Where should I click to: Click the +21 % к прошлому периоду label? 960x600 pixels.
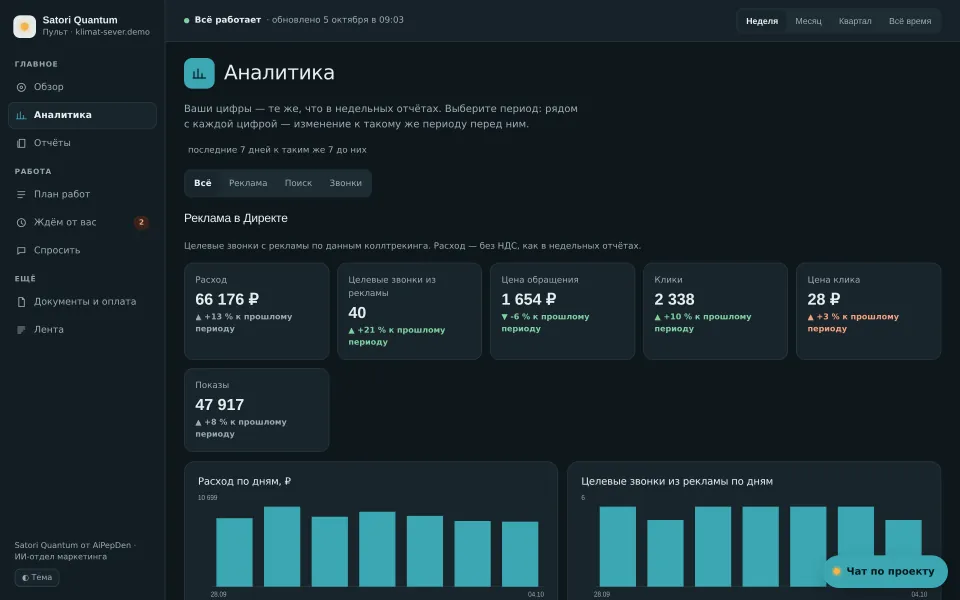397,336
